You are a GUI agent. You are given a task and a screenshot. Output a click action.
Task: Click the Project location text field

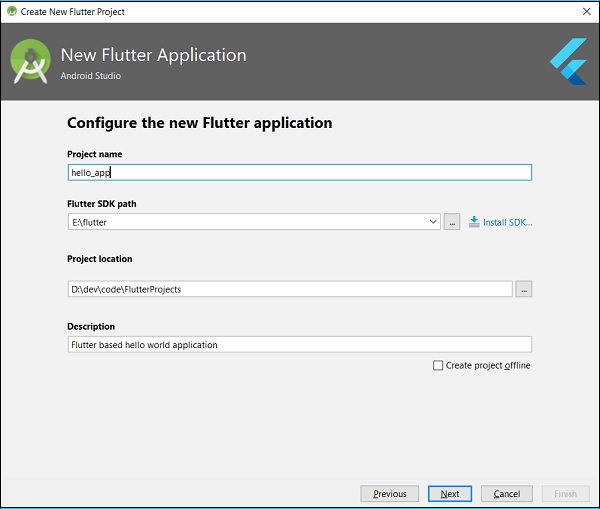click(x=289, y=289)
